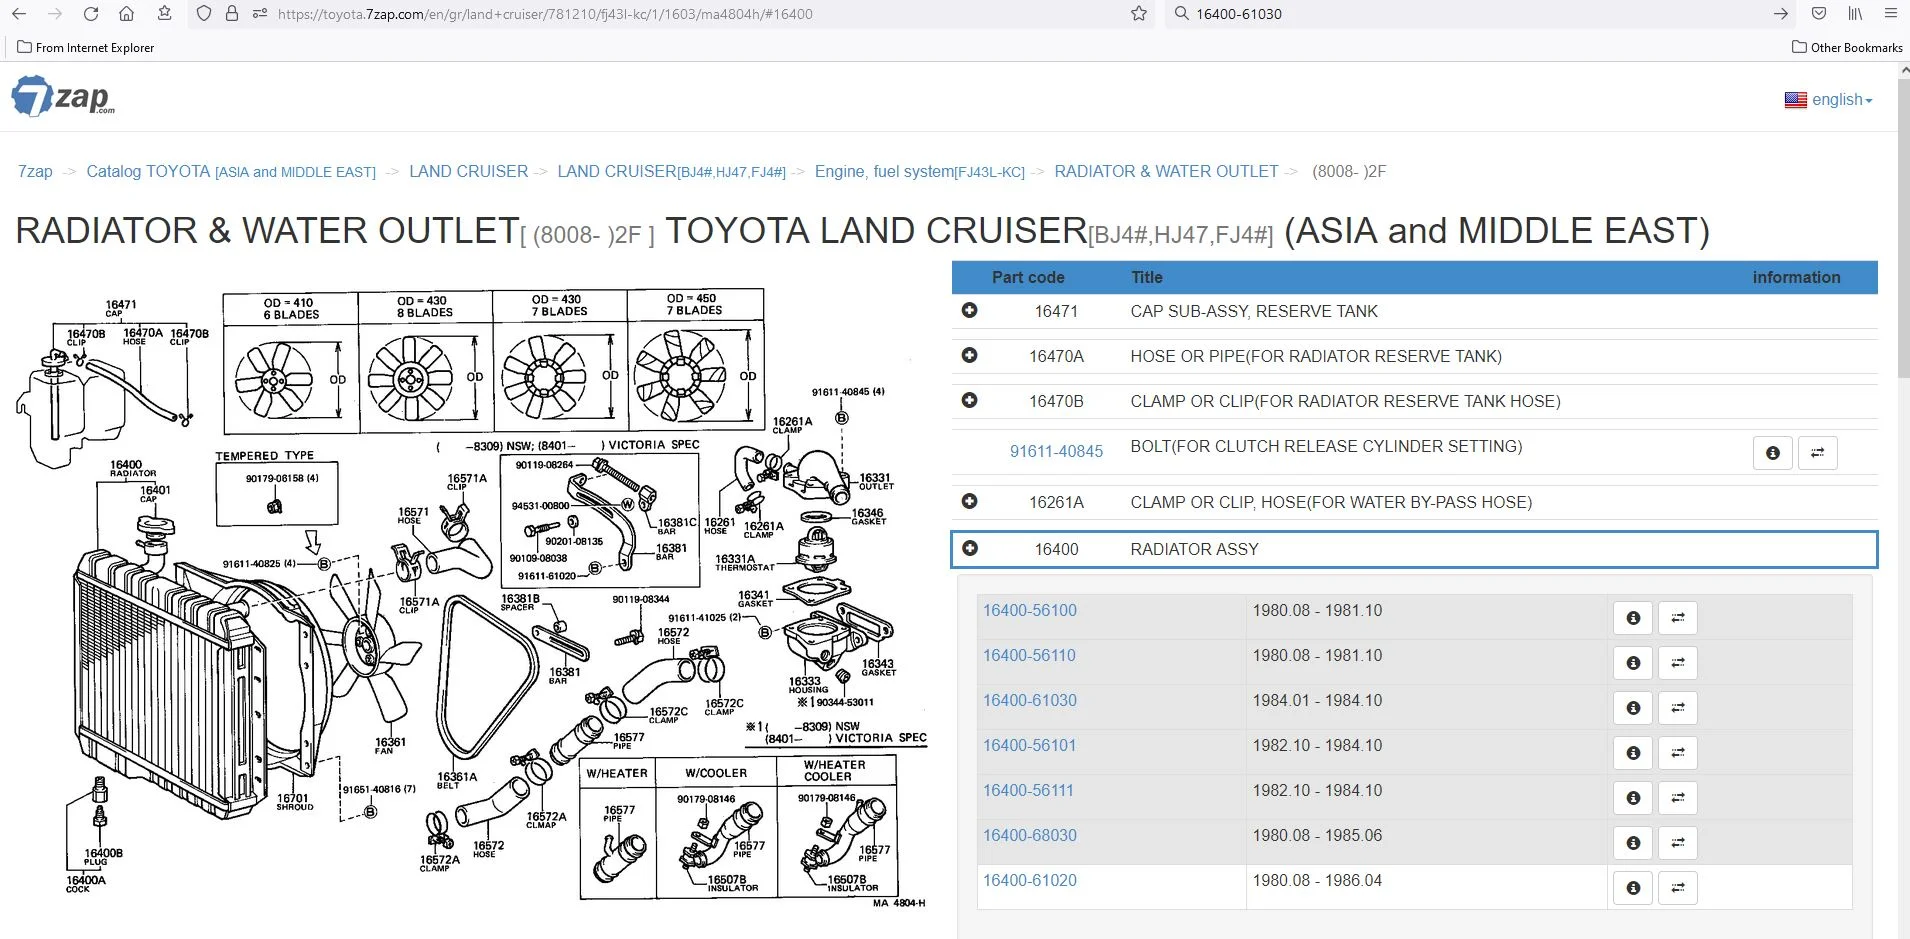This screenshot has height=939, width=1910.
Task: Open 7zap breadcrumb link
Action: (x=35, y=172)
